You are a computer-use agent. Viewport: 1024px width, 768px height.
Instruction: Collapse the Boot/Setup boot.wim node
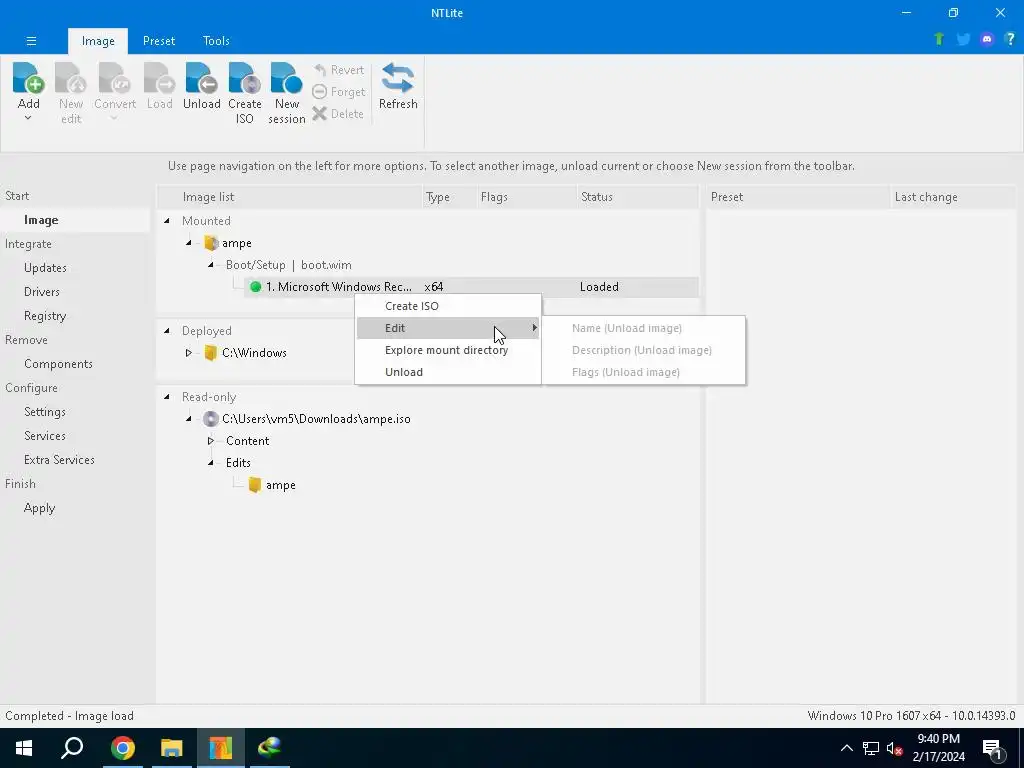210,265
